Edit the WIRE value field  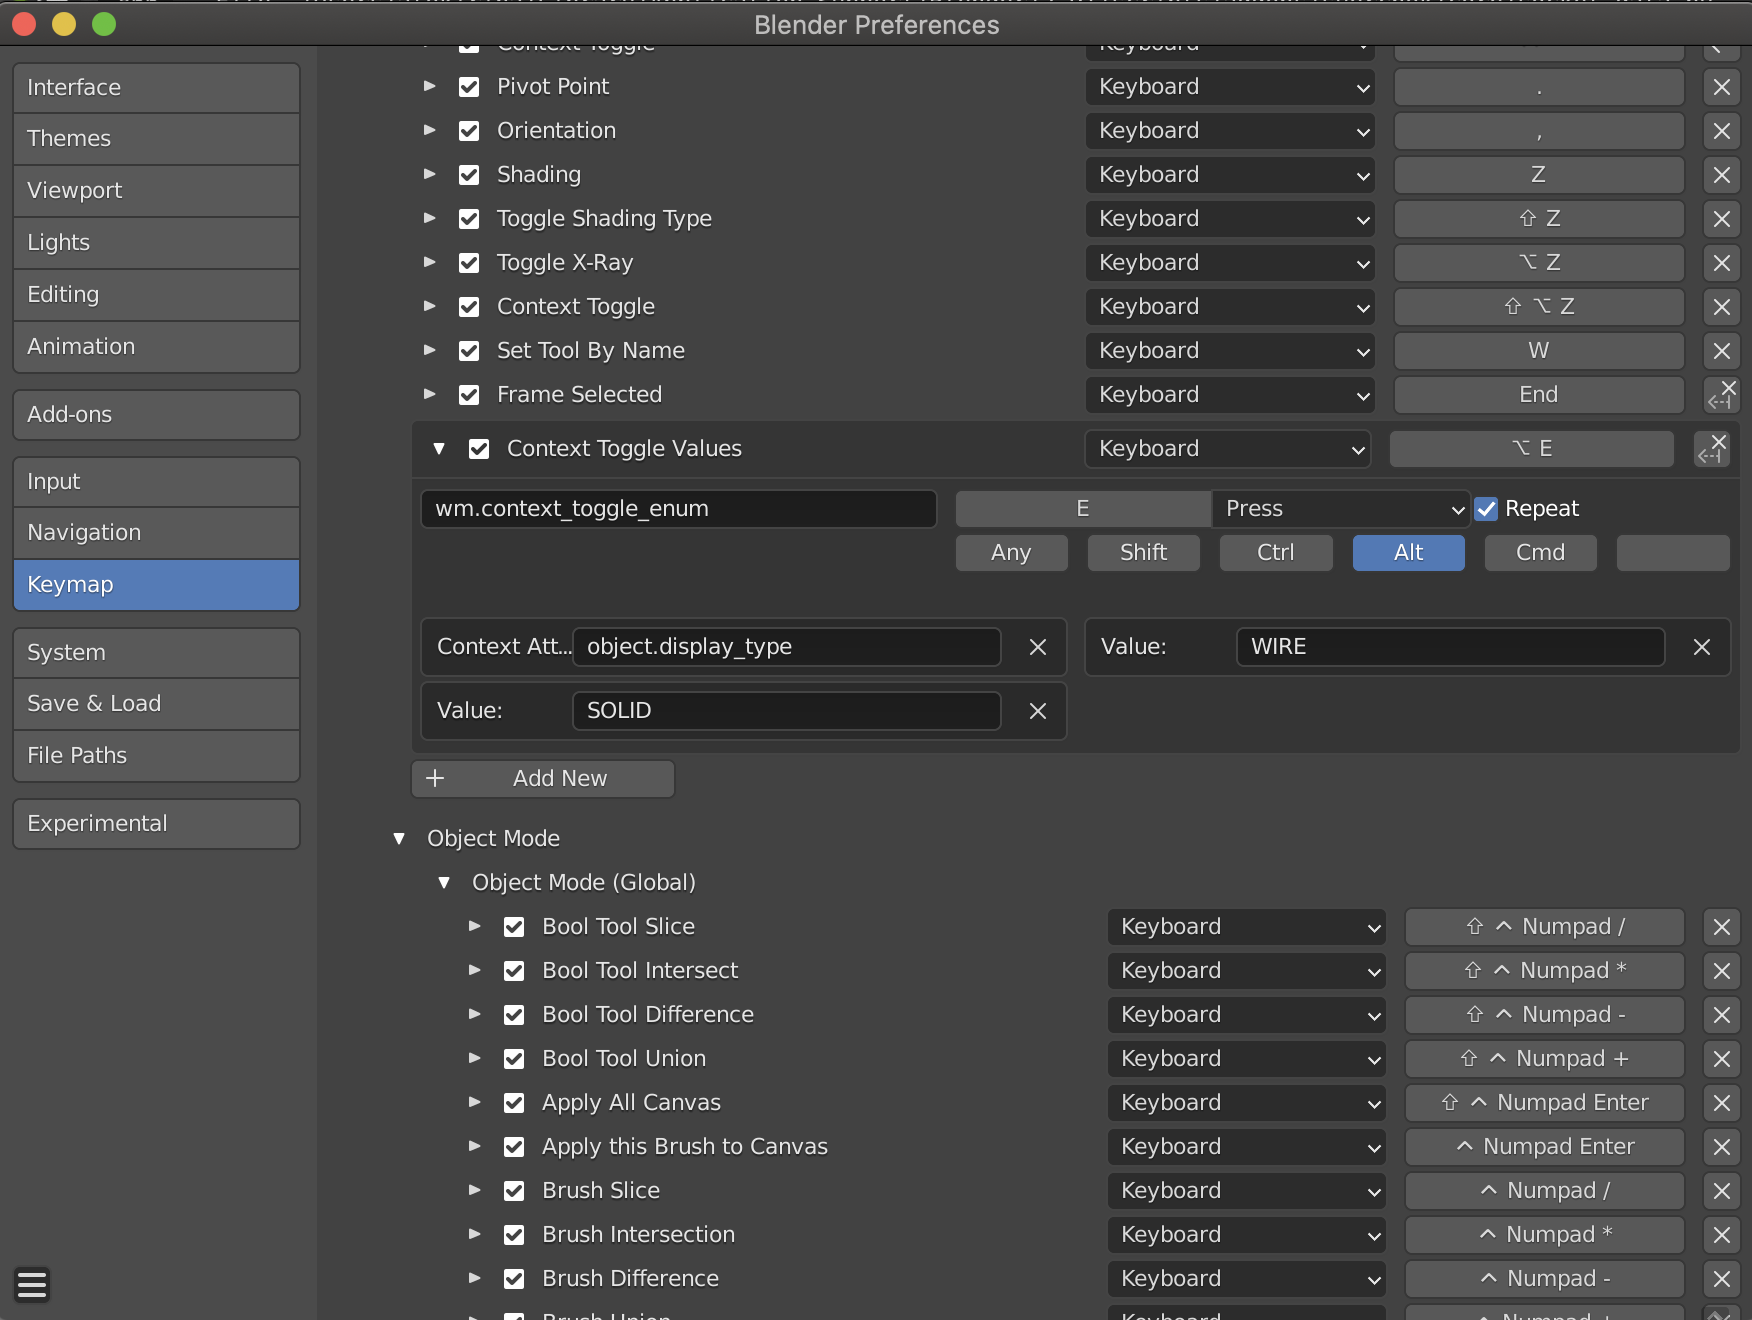[1451, 647]
